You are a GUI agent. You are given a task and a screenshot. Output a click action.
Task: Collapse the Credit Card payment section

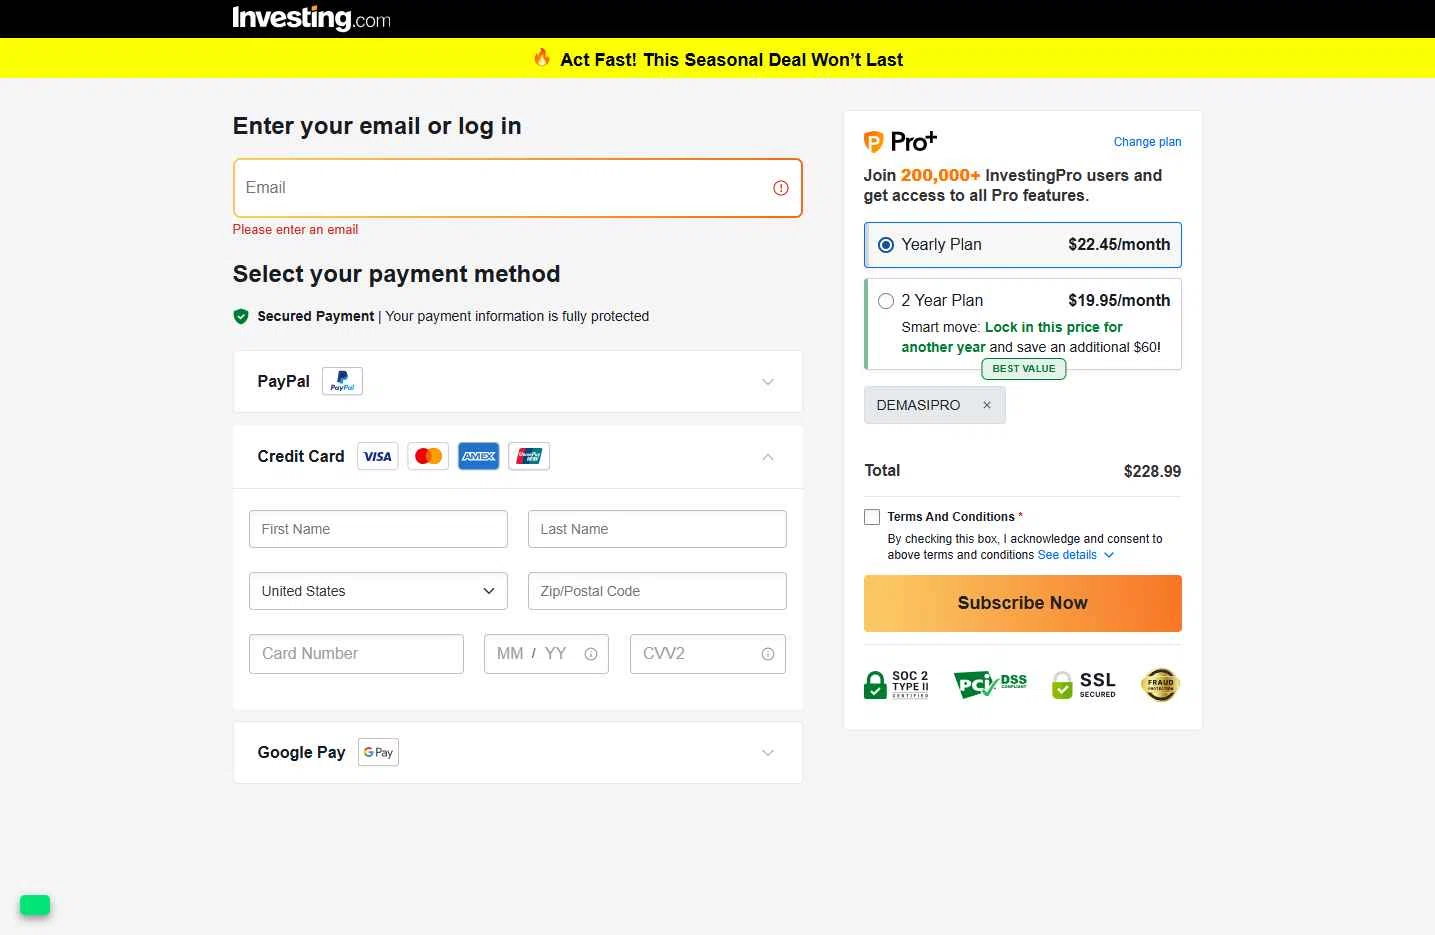768,457
